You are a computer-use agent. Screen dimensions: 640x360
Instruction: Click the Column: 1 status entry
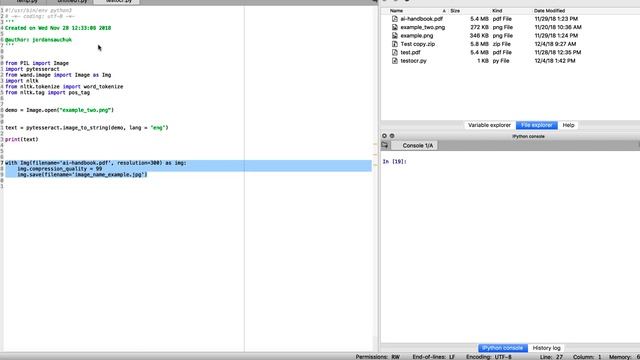587,357
